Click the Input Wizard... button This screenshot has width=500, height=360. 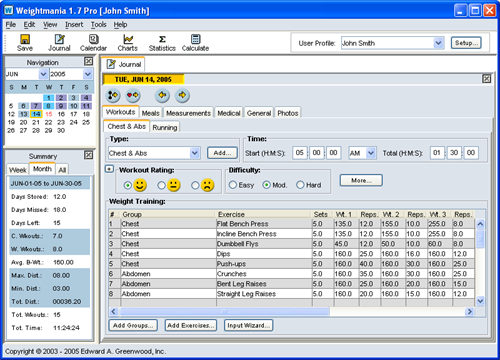pyautogui.click(x=249, y=325)
